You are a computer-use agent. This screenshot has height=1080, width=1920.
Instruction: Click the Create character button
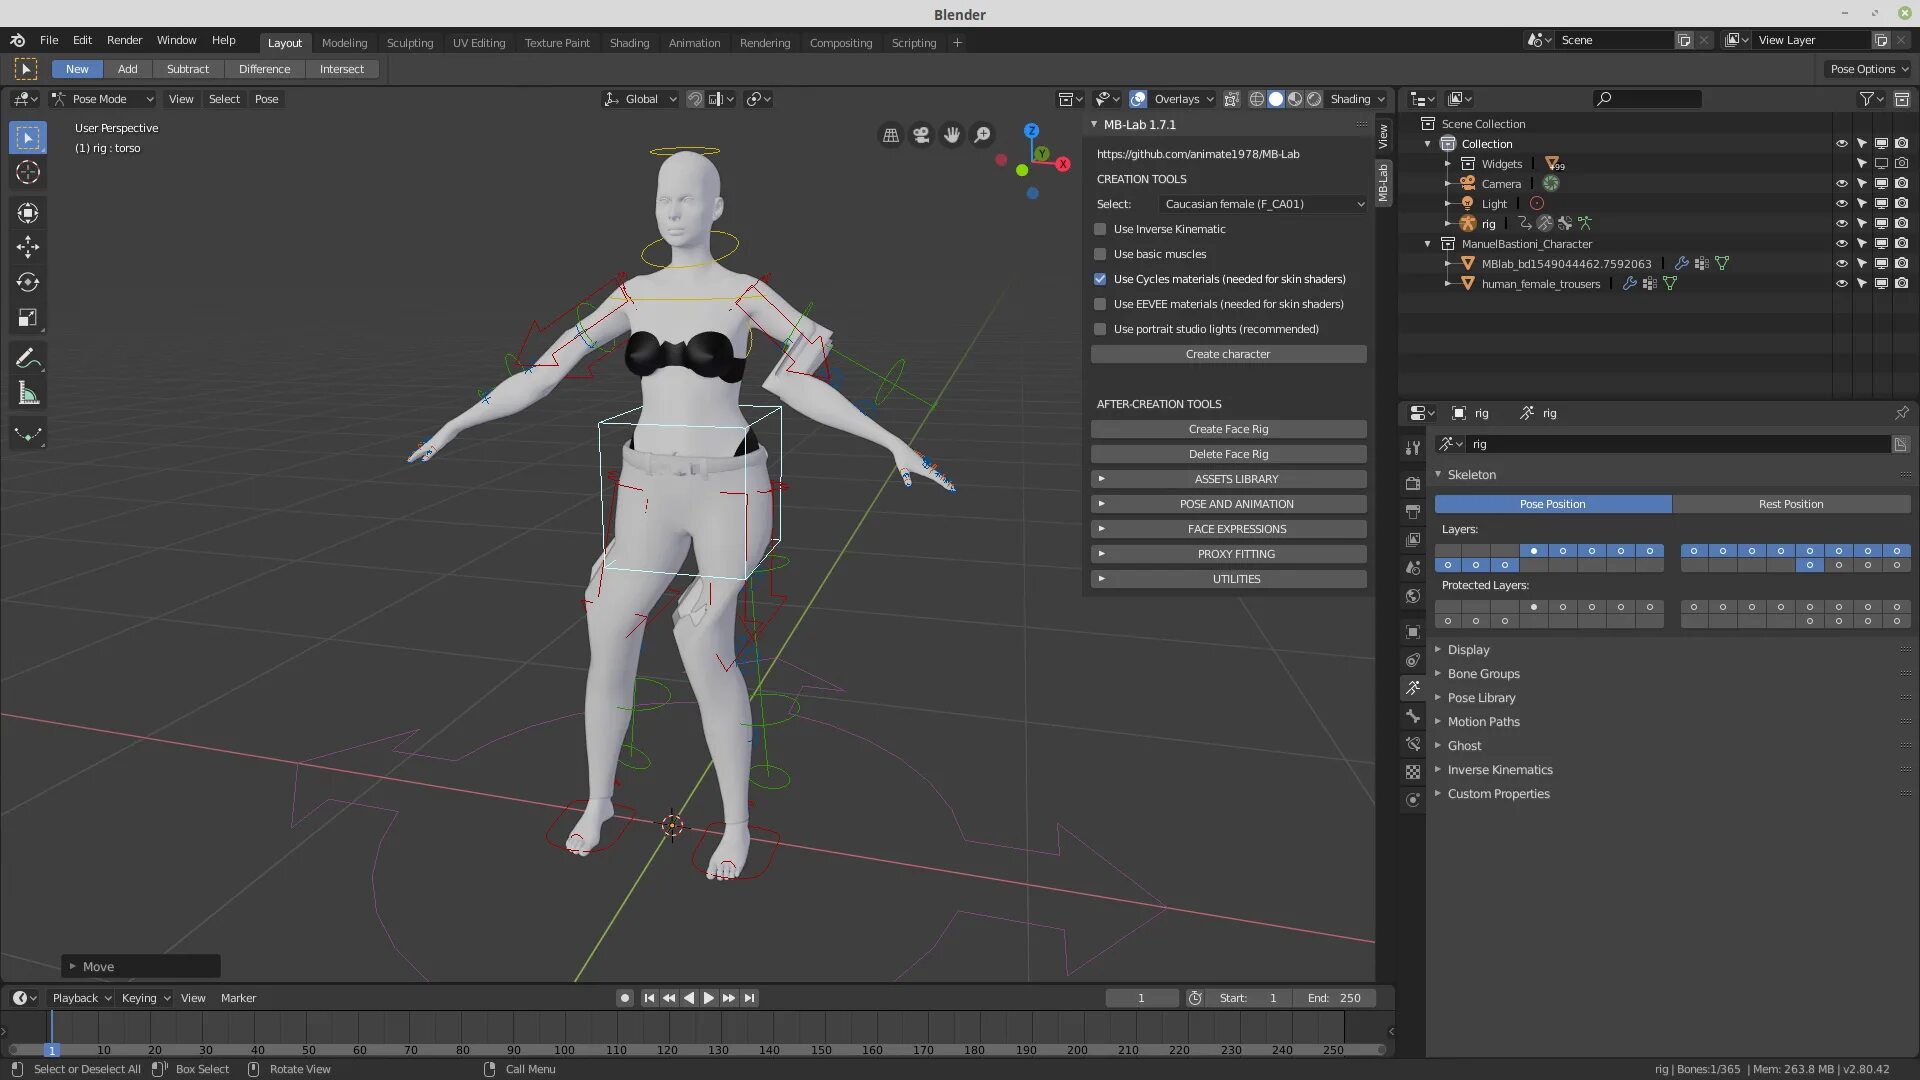tap(1229, 354)
